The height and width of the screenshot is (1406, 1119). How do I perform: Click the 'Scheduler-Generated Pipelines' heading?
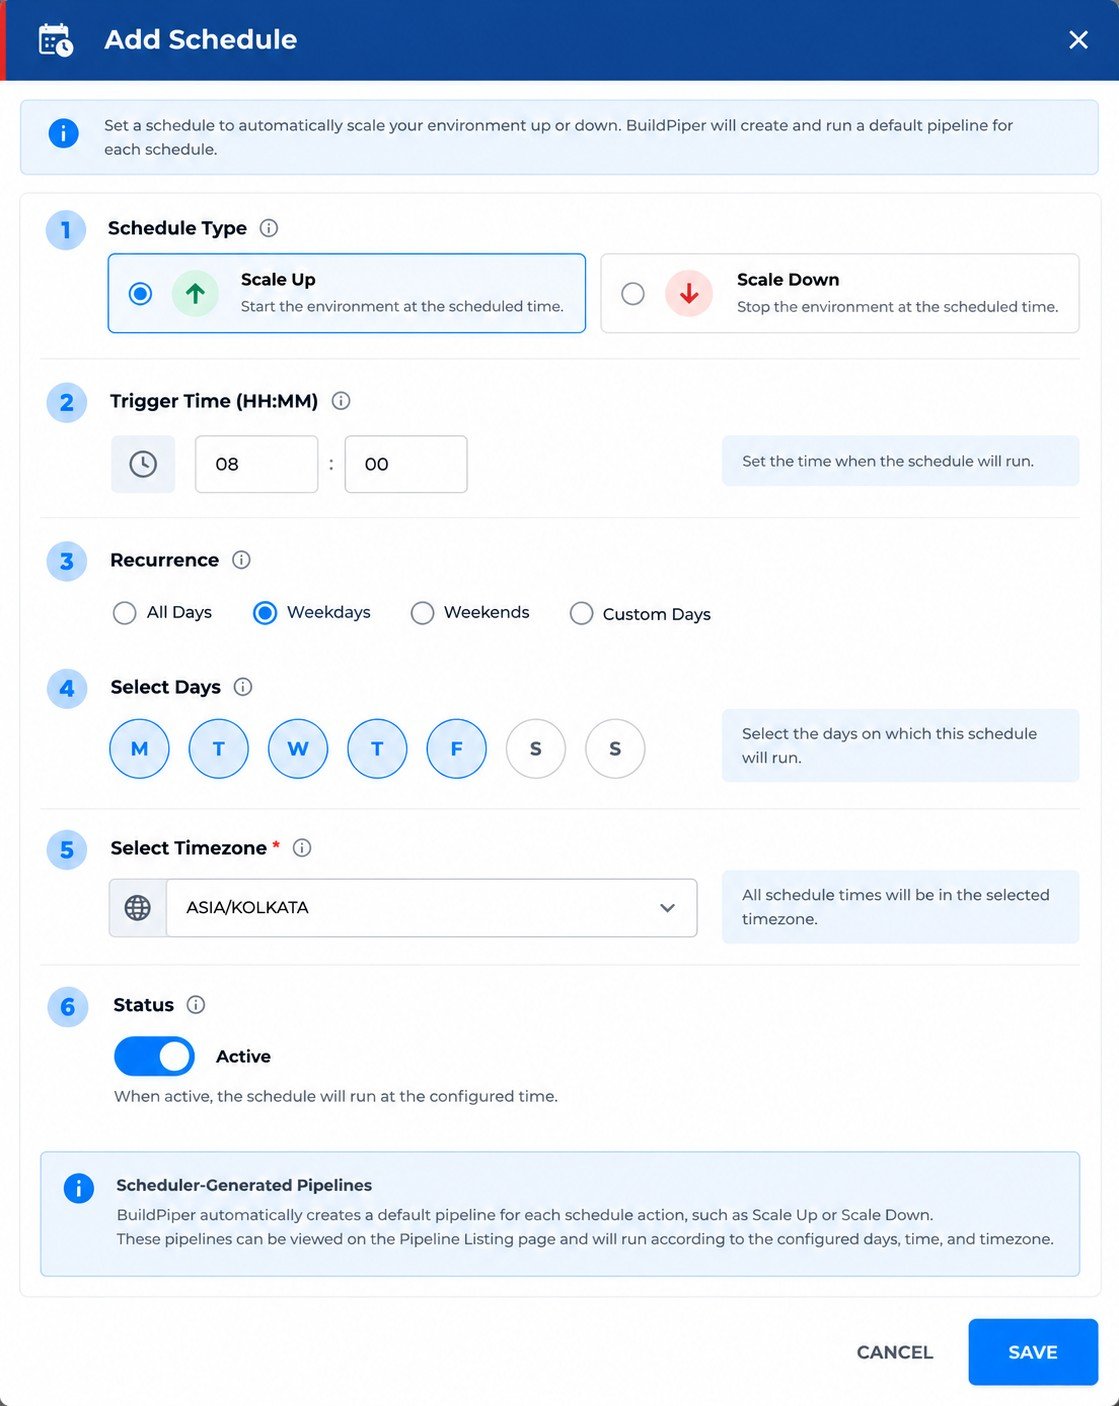coord(244,1185)
